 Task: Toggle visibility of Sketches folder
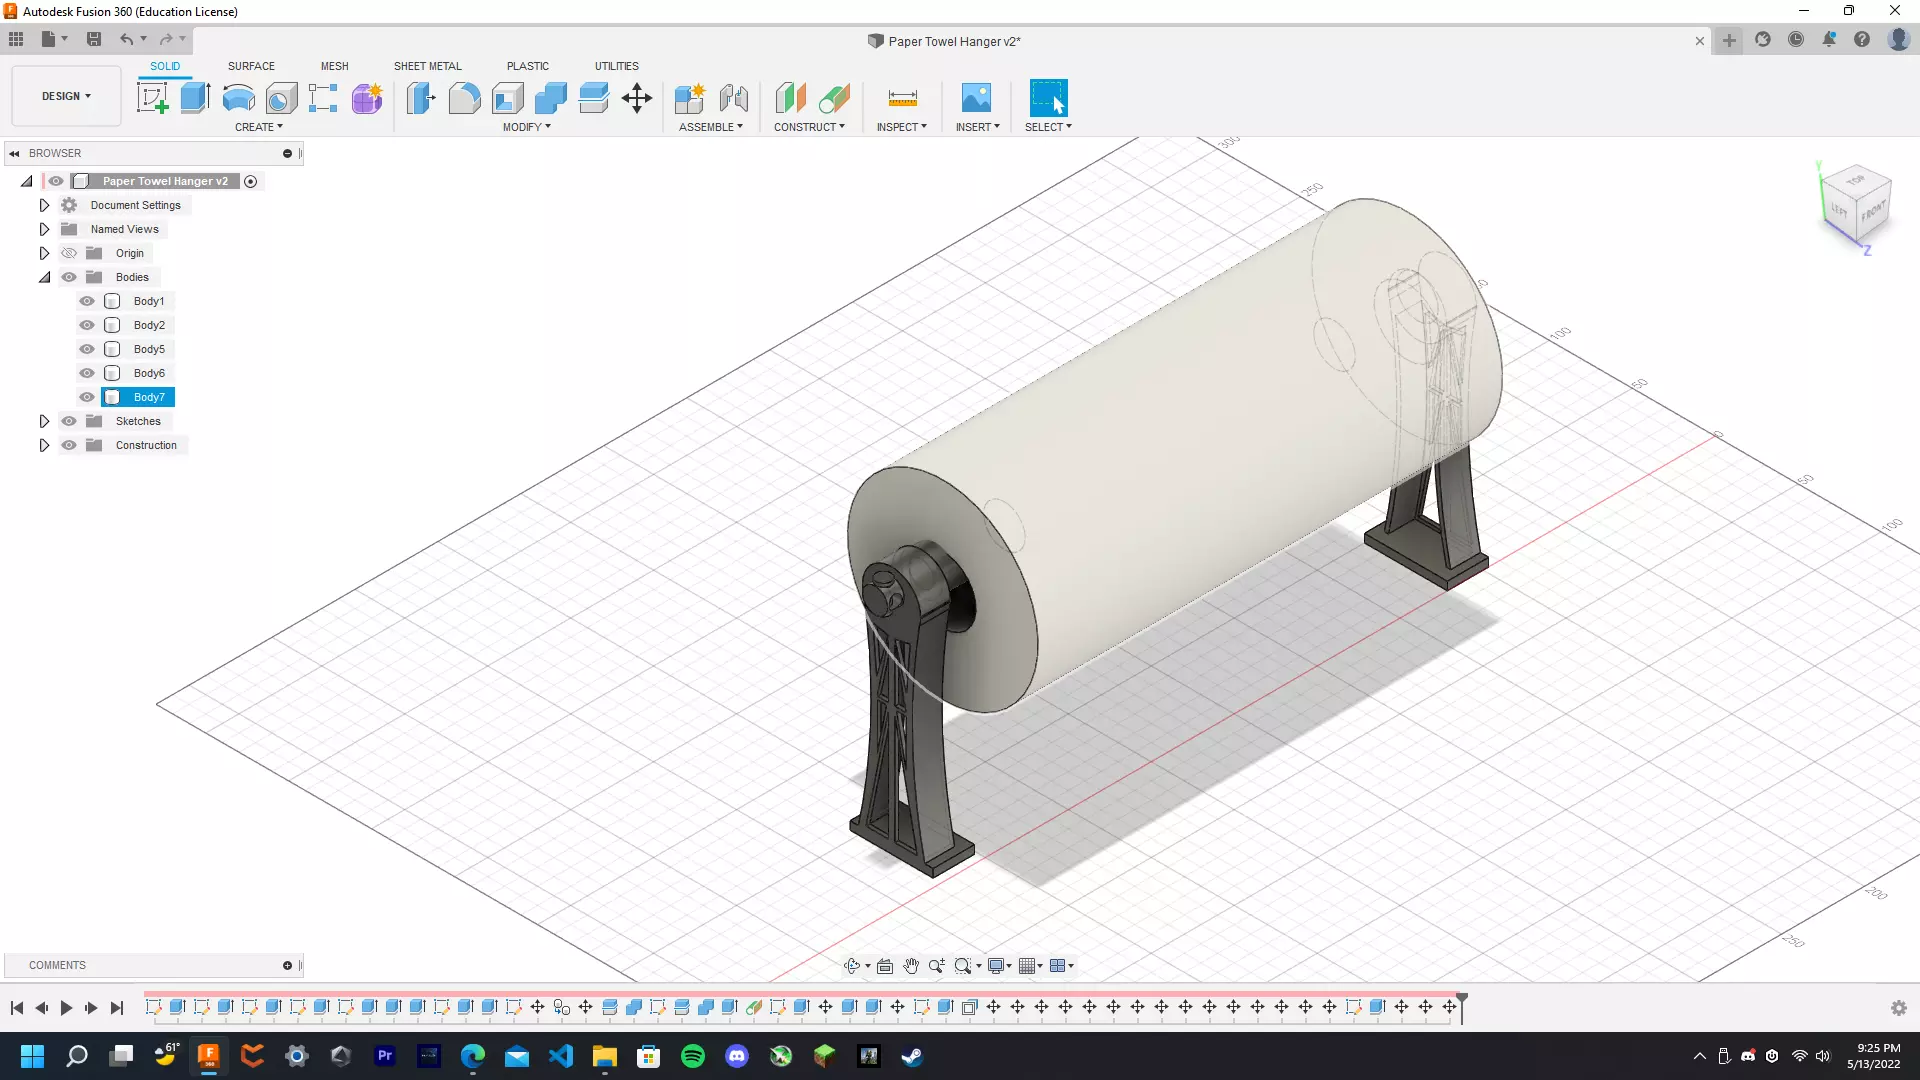coord(69,421)
